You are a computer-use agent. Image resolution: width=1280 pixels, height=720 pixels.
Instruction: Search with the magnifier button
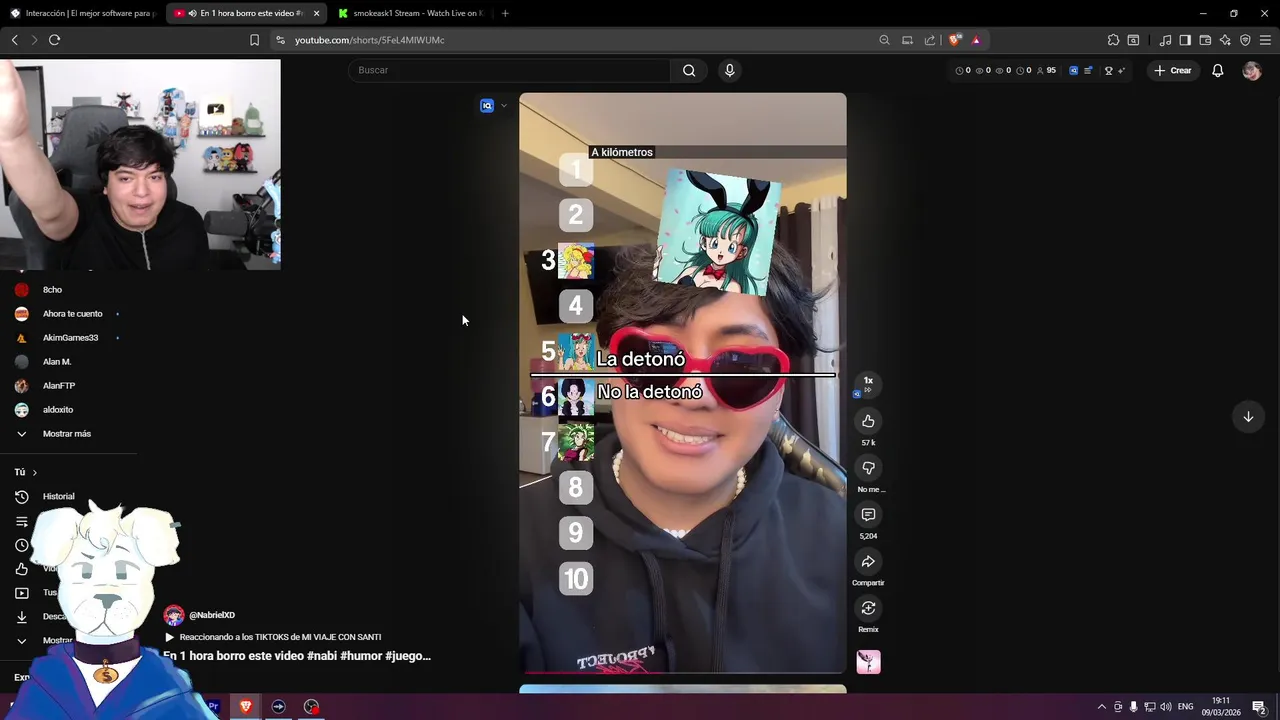pyautogui.click(x=689, y=70)
